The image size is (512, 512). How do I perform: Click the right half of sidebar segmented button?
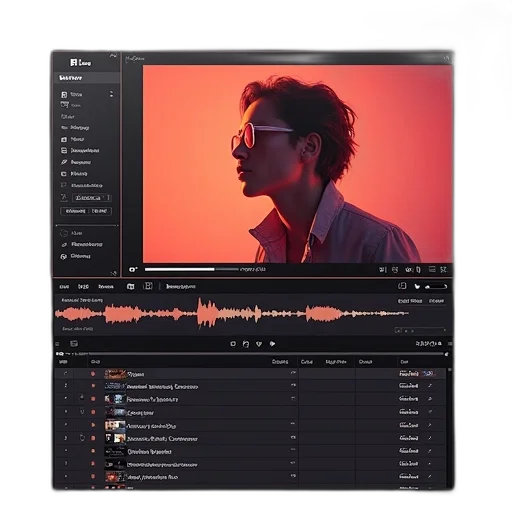pyautogui.click(x=100, y=211)
